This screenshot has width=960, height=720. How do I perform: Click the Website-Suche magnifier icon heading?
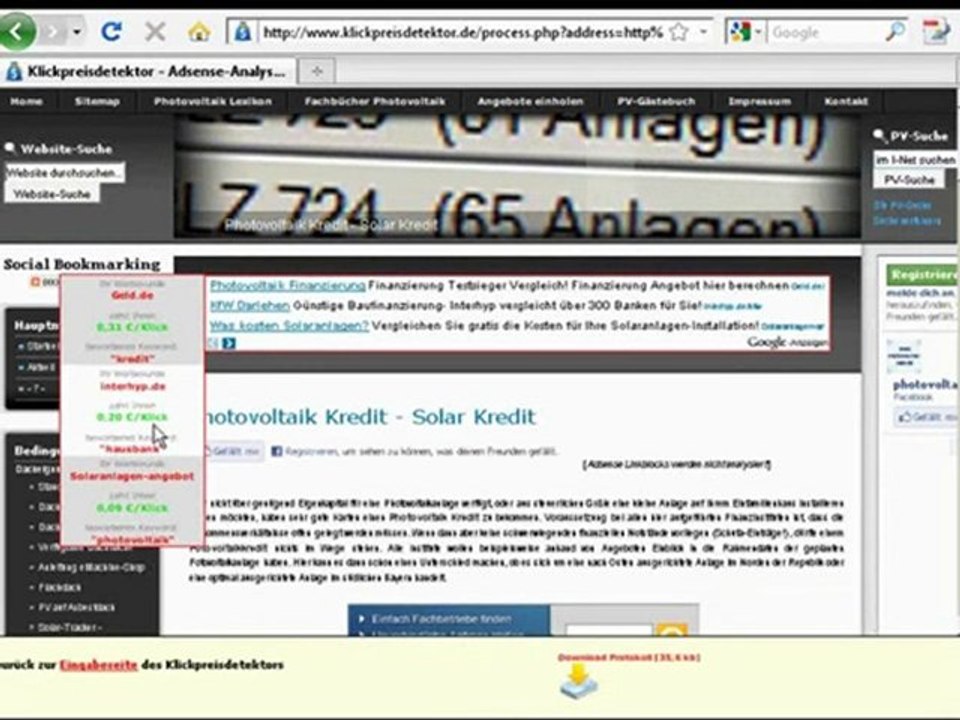[10, 148]
